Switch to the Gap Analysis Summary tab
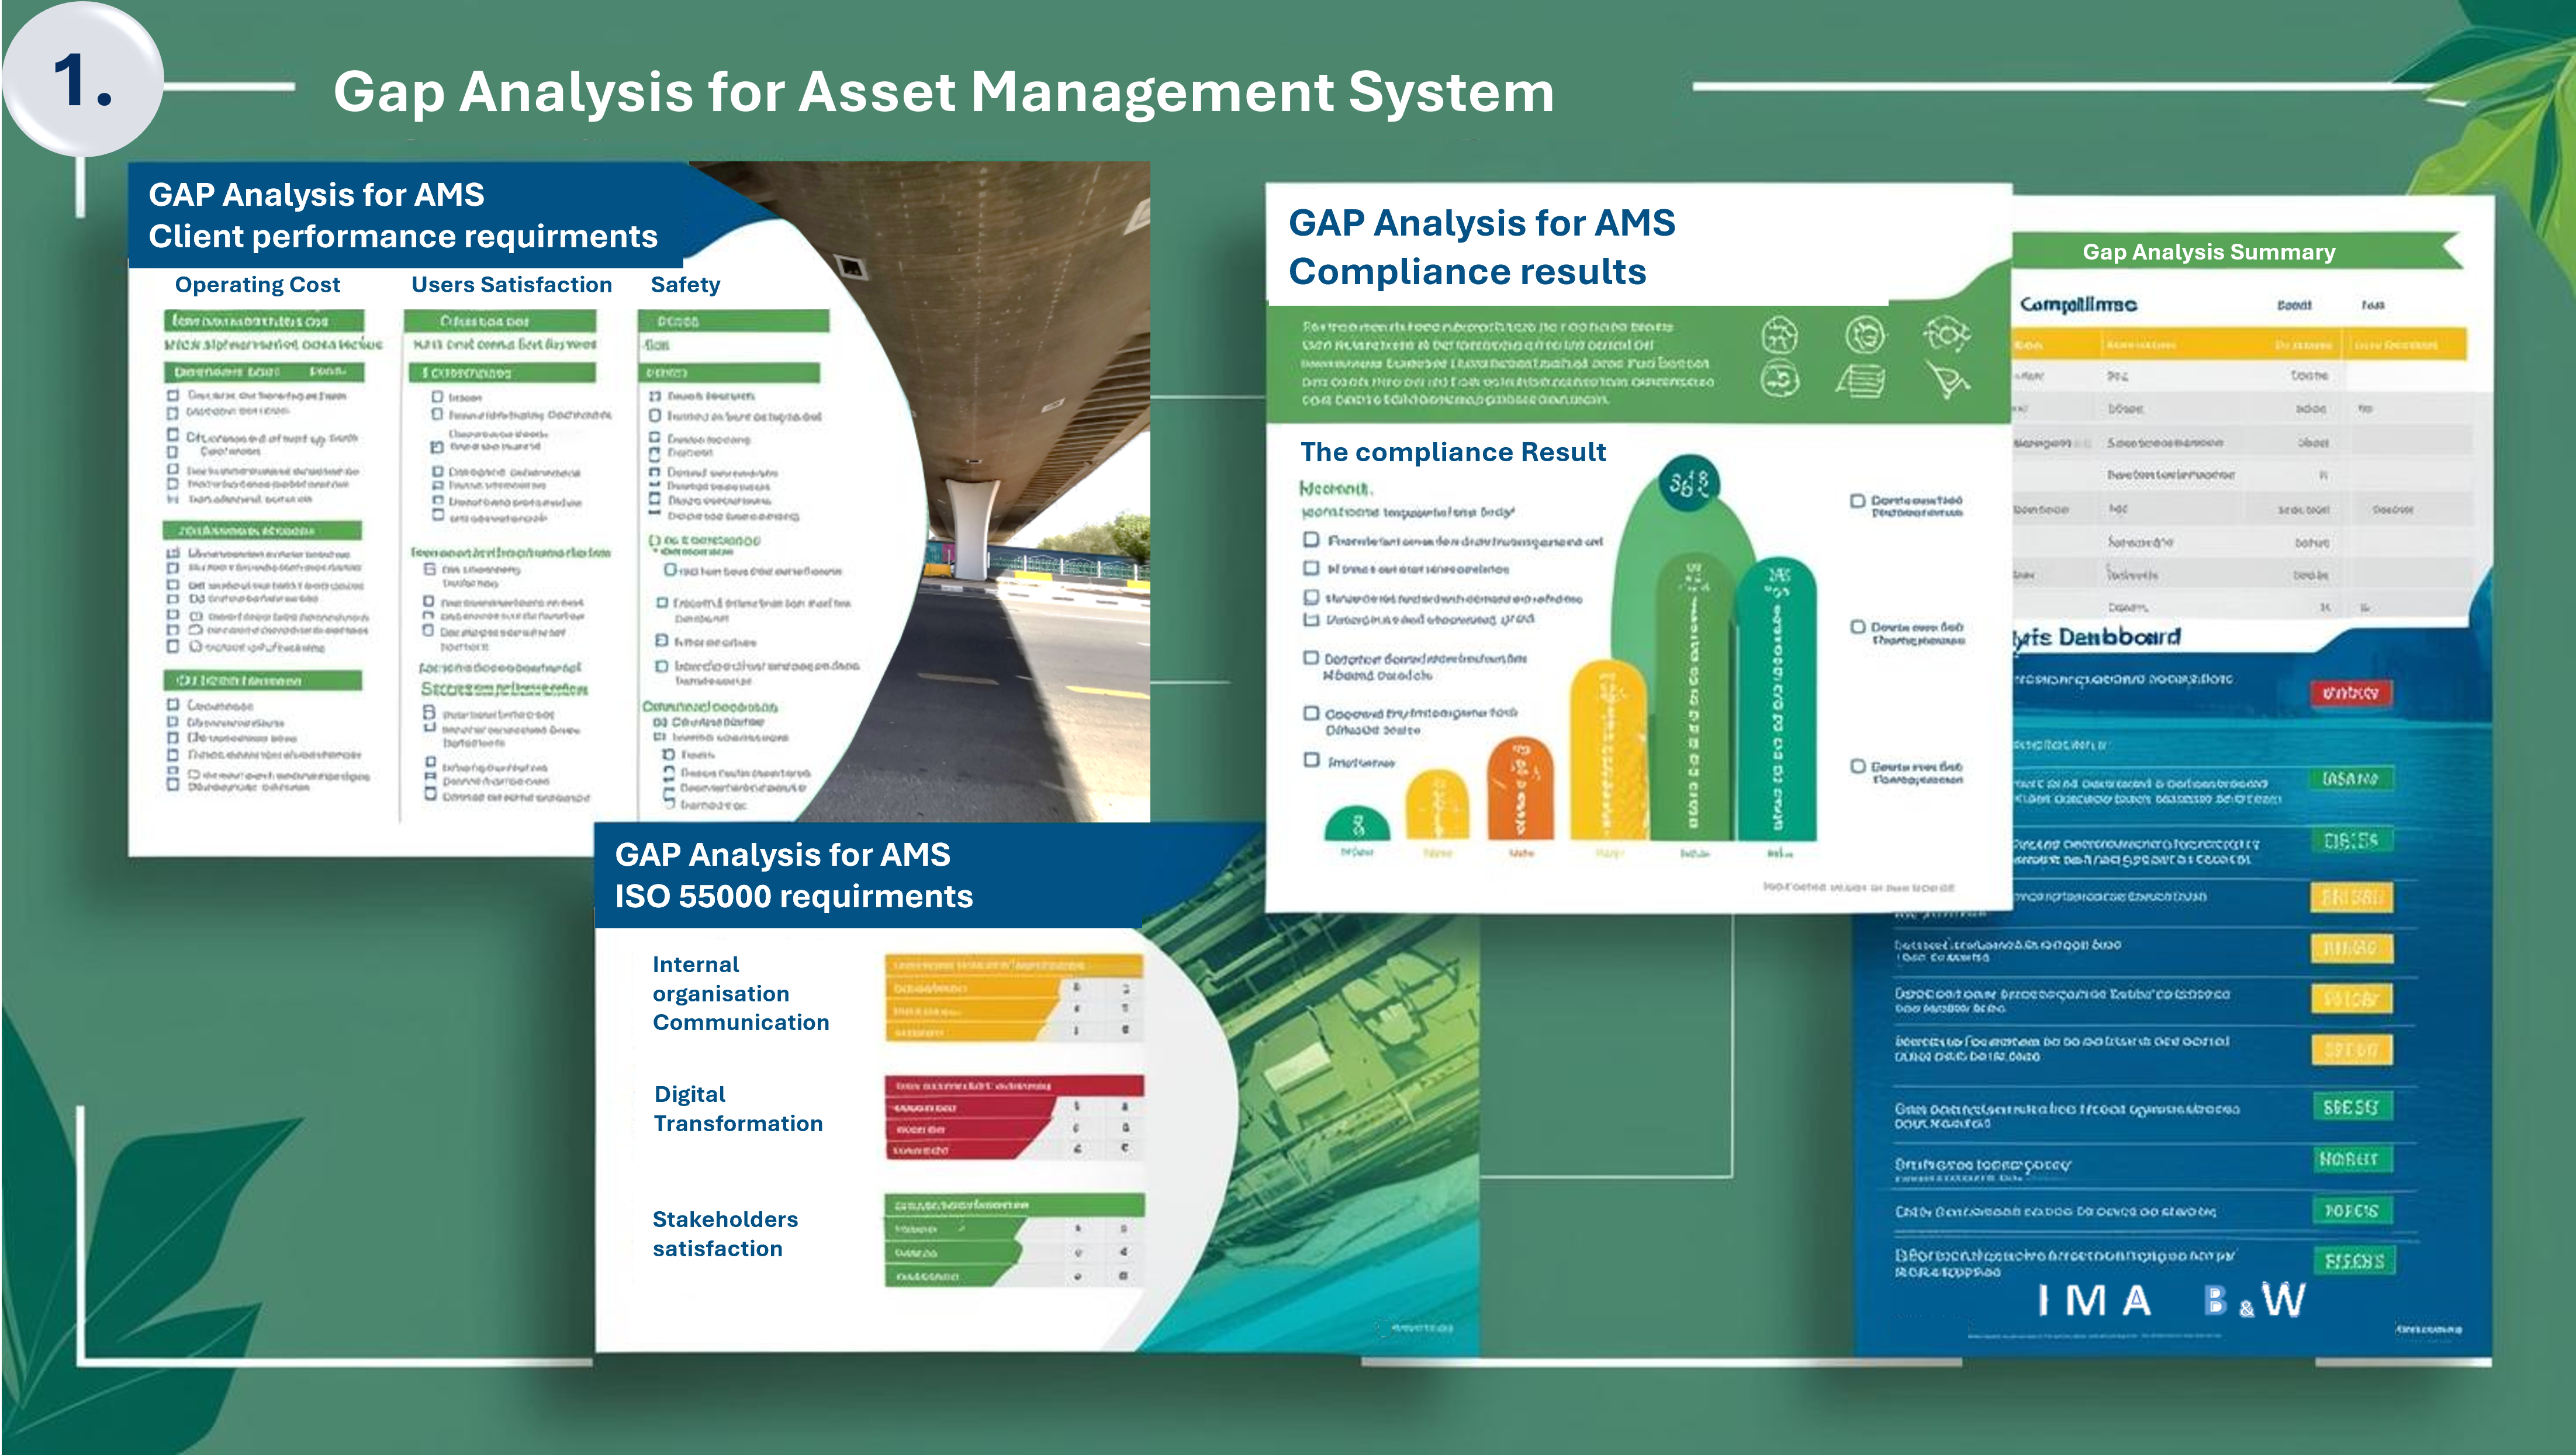This screenshot has height=1455, width=2576. (x=2209, y=252)
